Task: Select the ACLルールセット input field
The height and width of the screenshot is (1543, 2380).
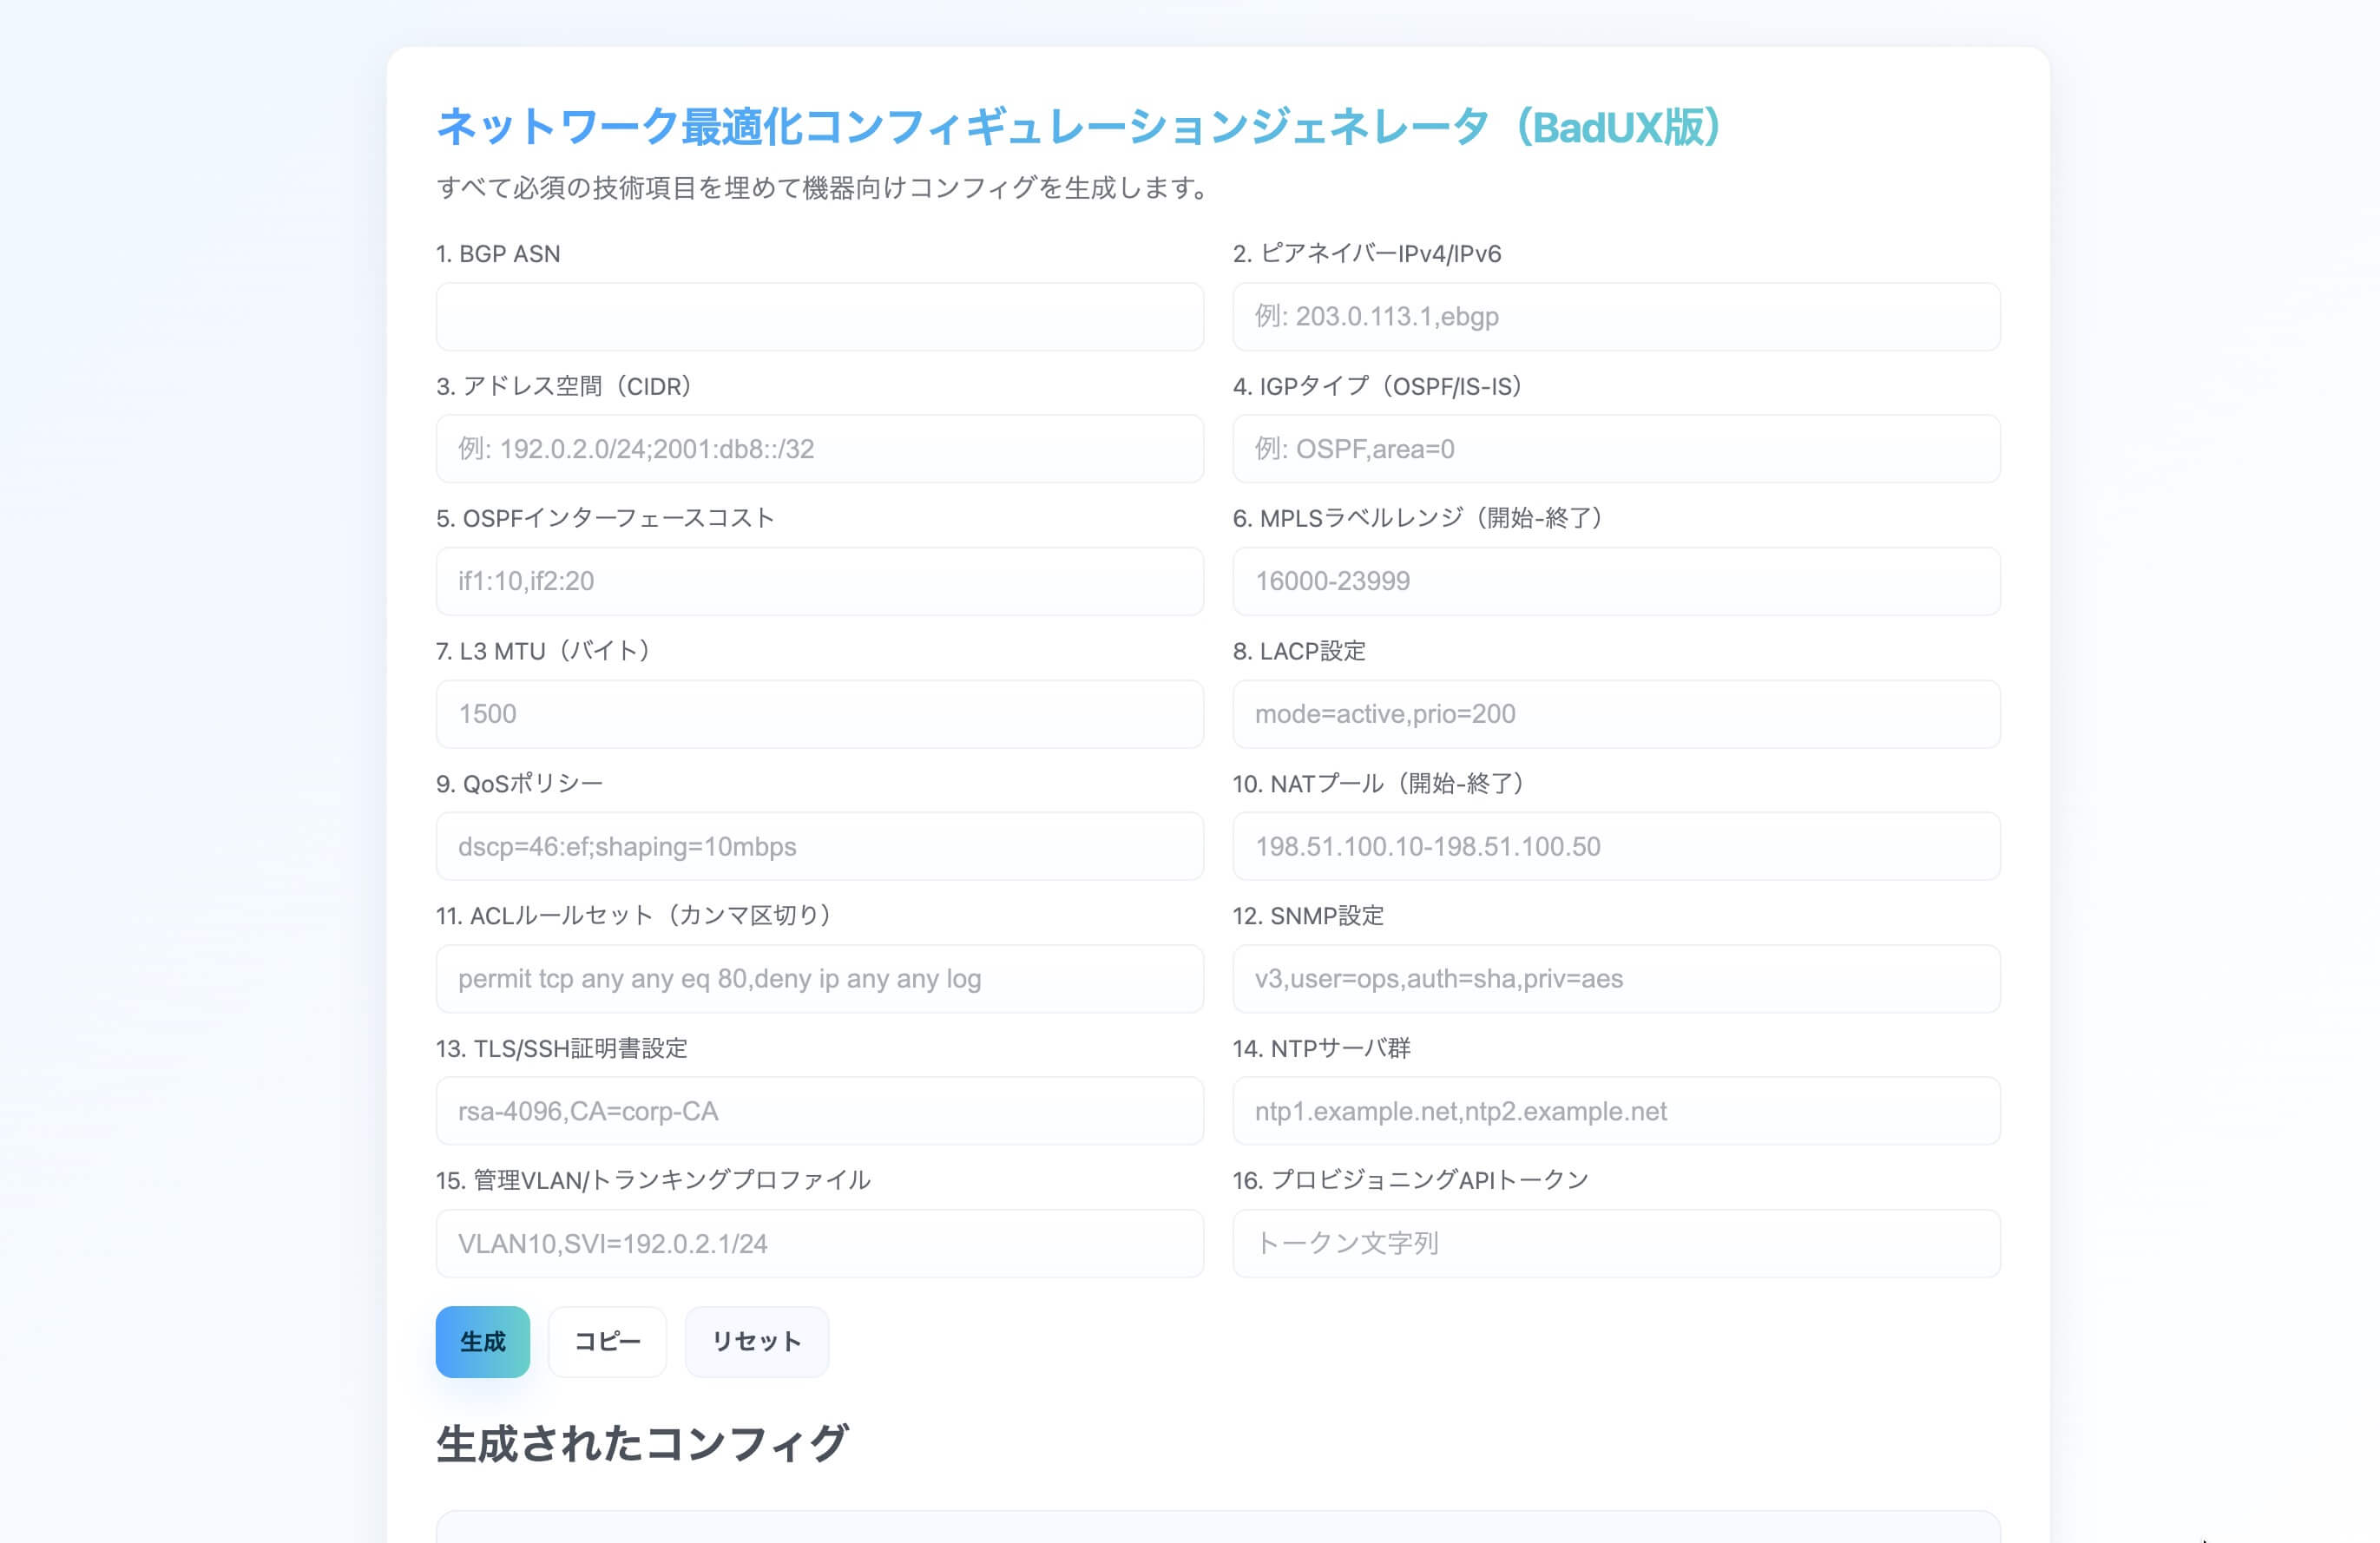Action: 819,978
